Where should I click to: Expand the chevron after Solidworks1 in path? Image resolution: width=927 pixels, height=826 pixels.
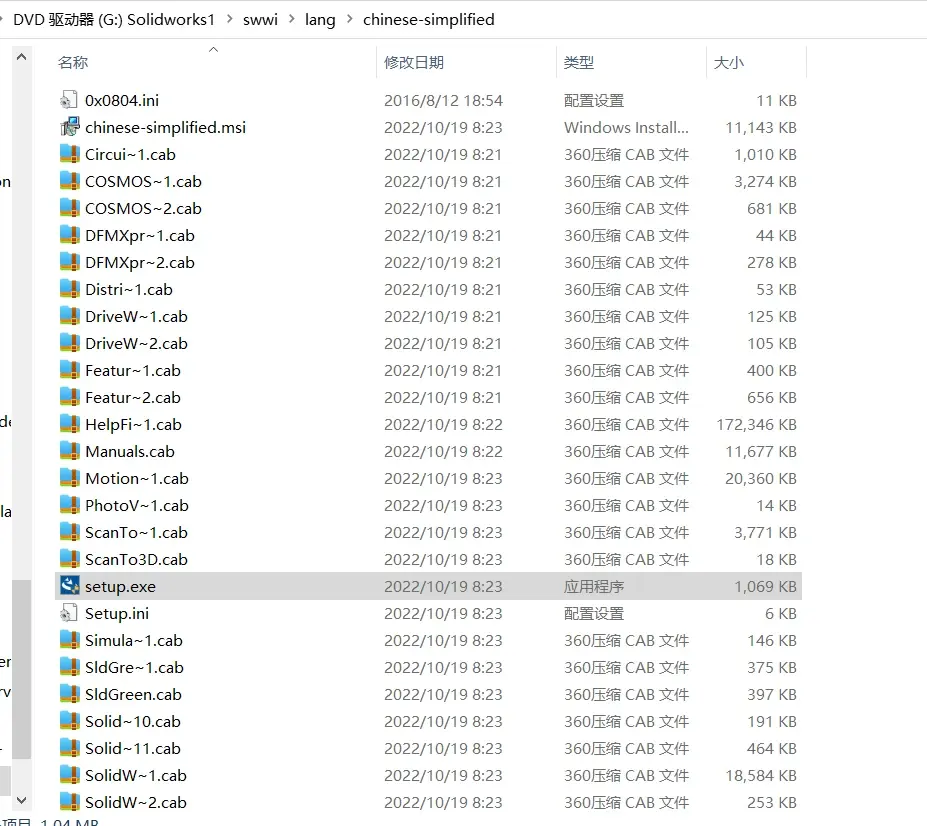229,20
